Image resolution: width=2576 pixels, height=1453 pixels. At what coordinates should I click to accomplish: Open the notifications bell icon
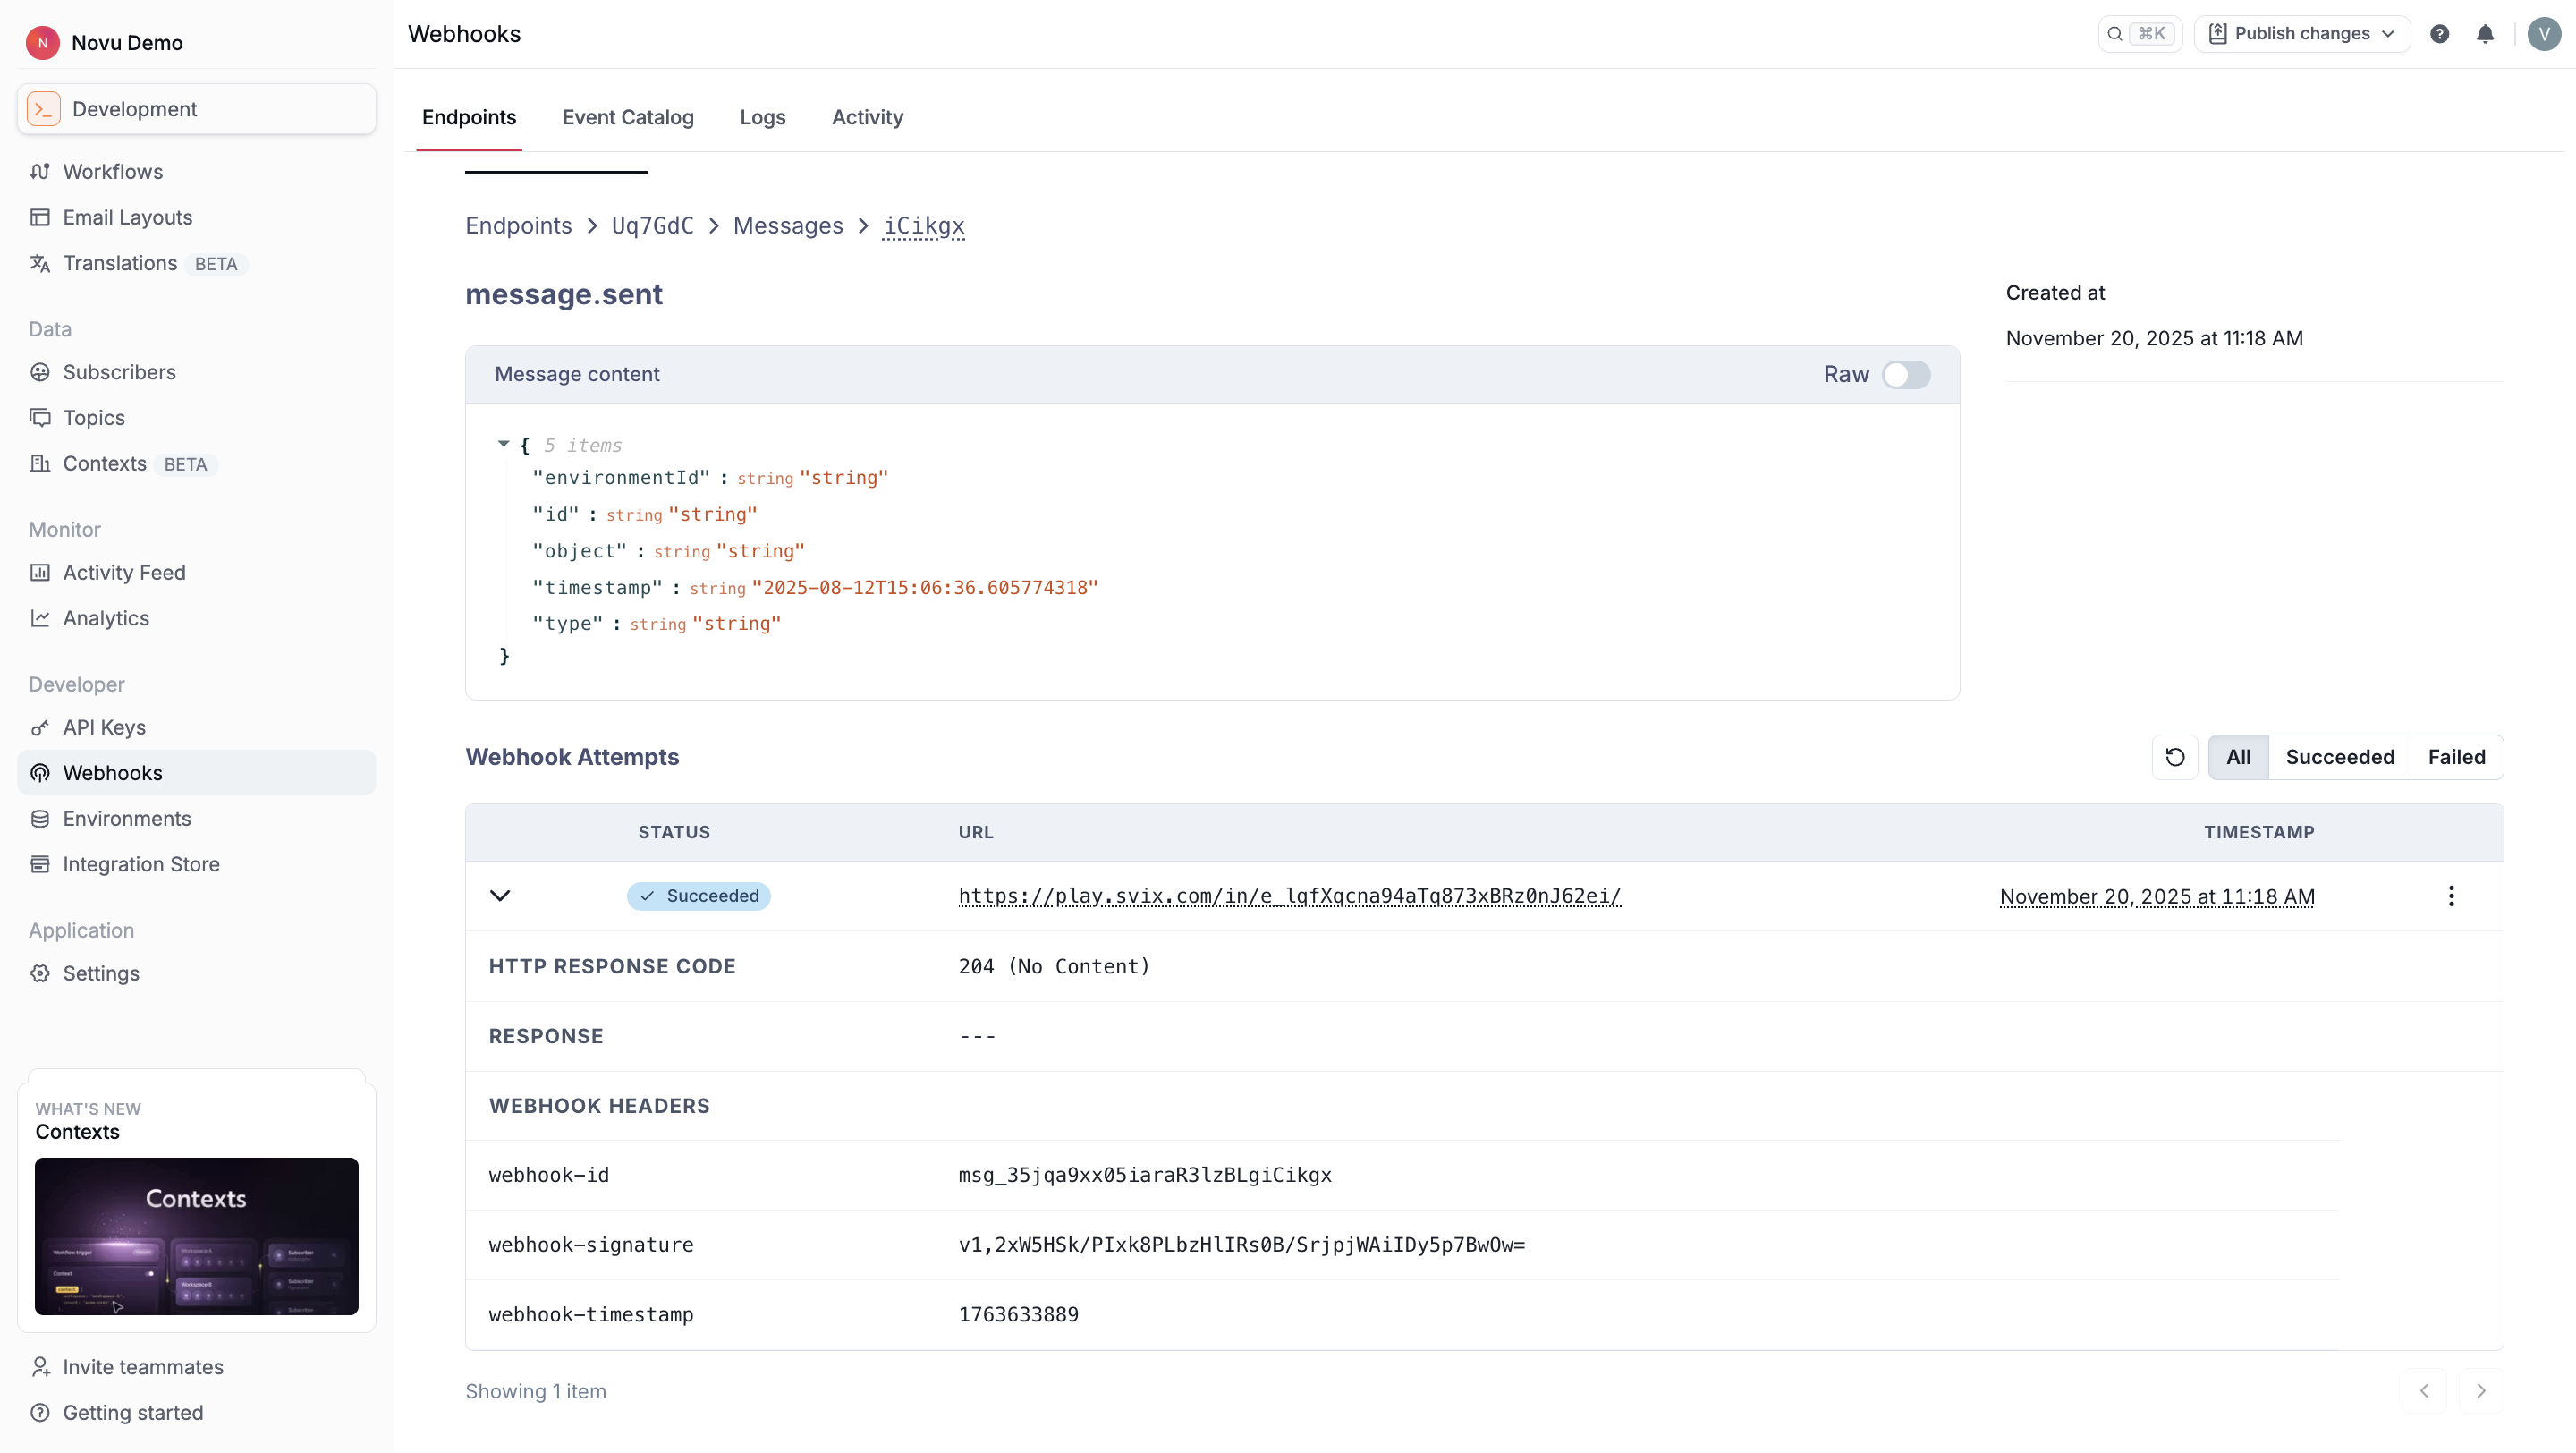(2484, 34)
